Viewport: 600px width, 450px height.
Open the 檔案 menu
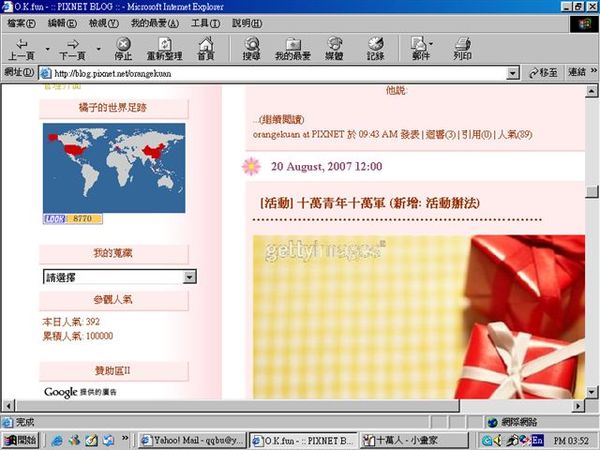click(21, 24)
